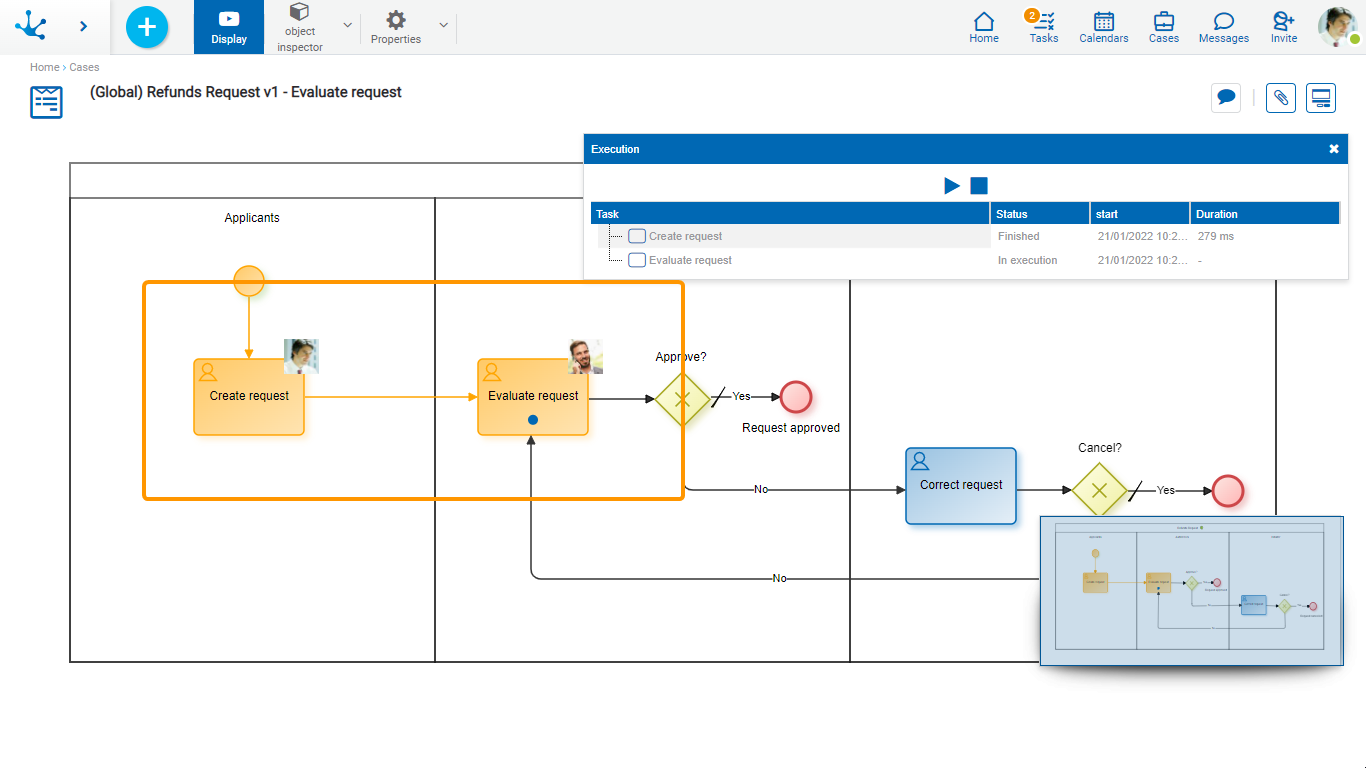The width and height of the screenshot is (1366, 768).
Task: Click the Invite user icon
Action: (x=1283, y=27)
